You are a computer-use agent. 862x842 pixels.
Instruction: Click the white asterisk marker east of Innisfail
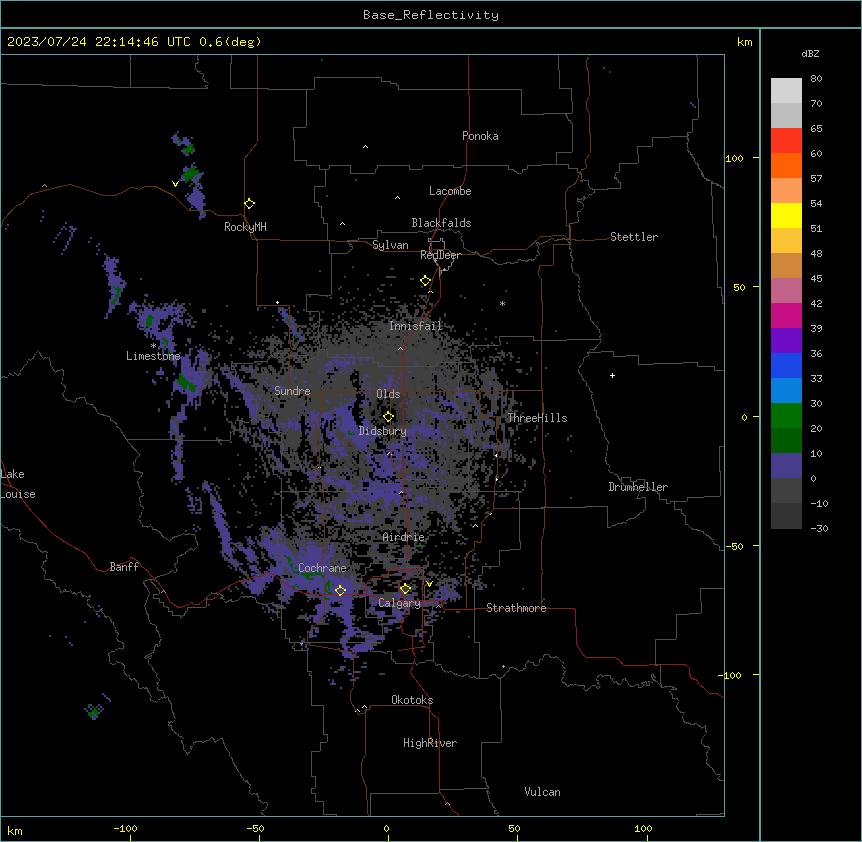(502, 303)
